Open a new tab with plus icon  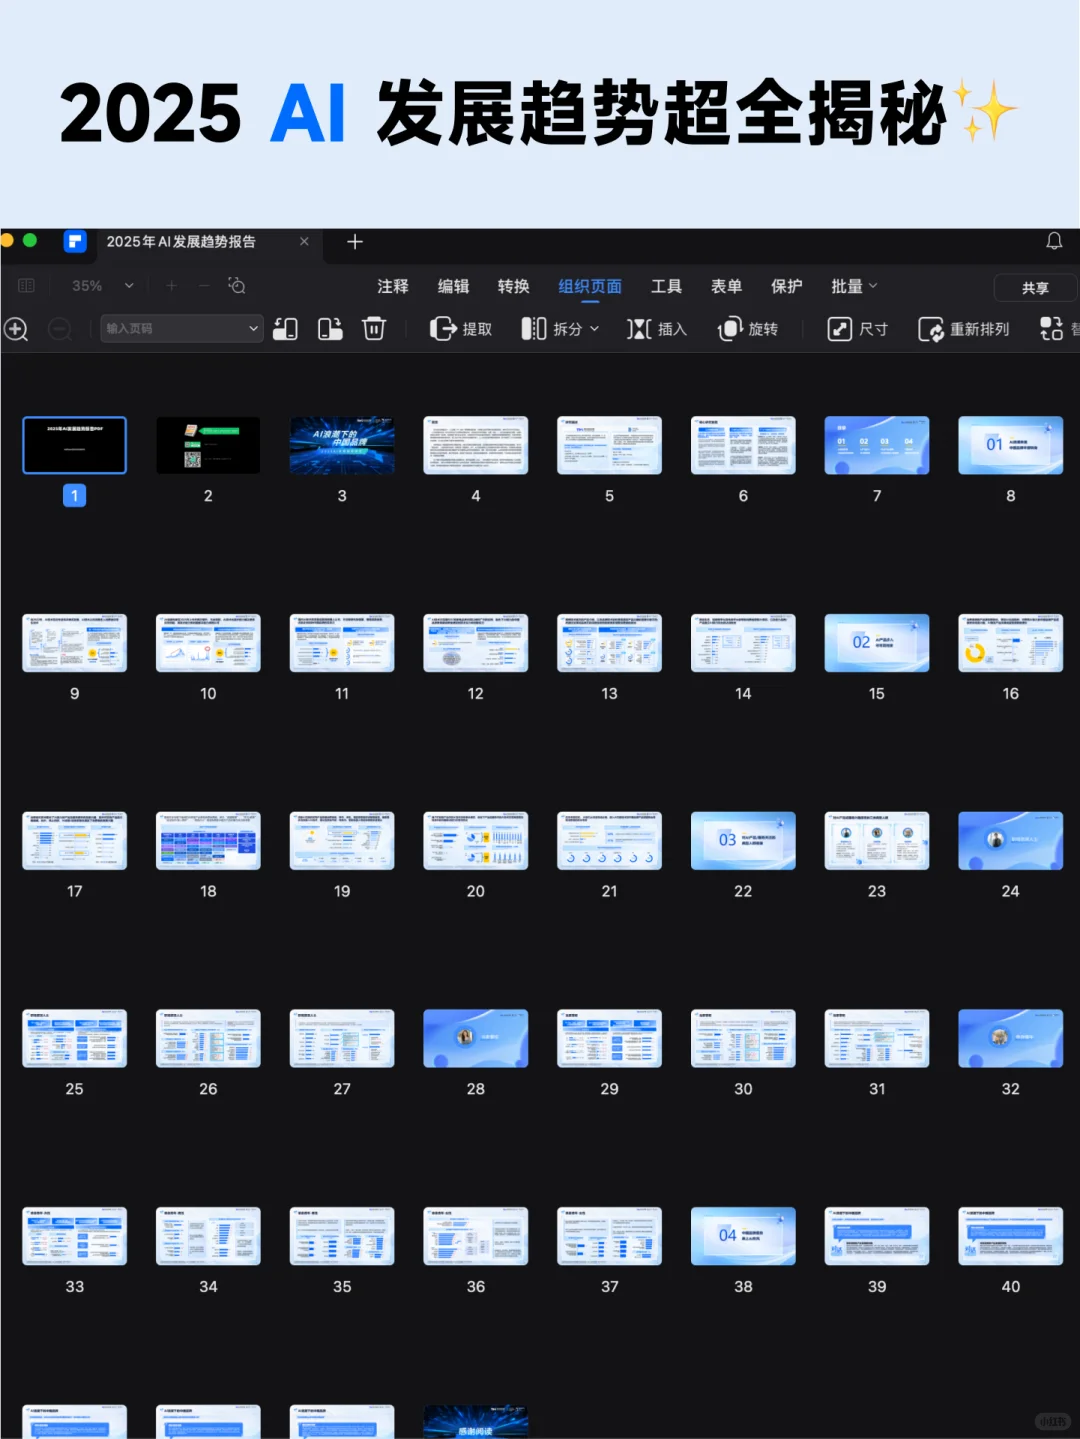(x=355, y=241)
